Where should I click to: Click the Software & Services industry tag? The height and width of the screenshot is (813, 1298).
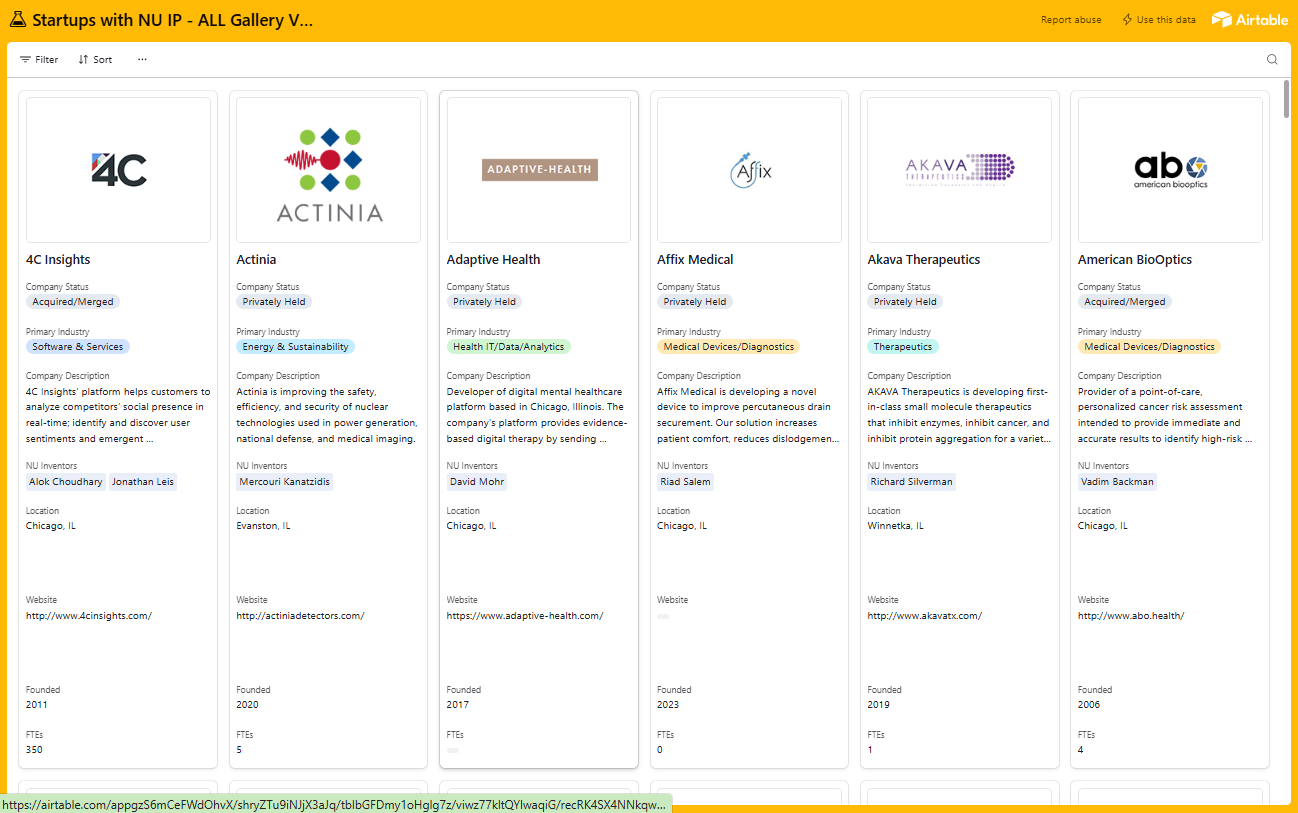78,347
